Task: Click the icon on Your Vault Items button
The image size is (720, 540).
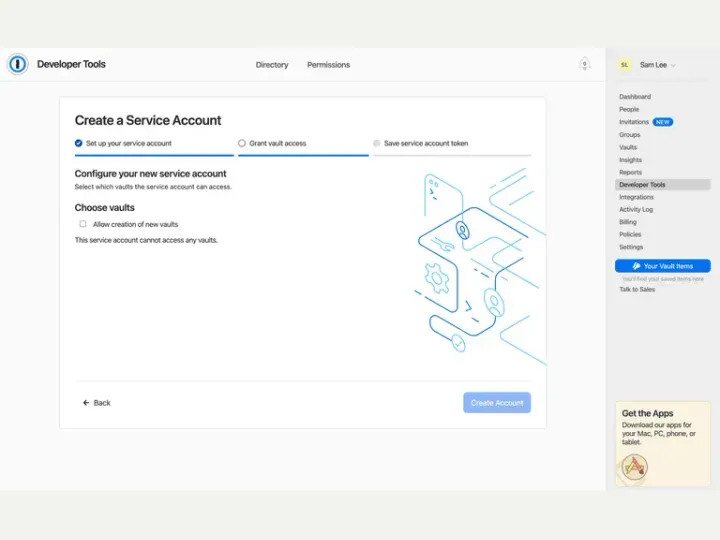Action: [636, 266]
